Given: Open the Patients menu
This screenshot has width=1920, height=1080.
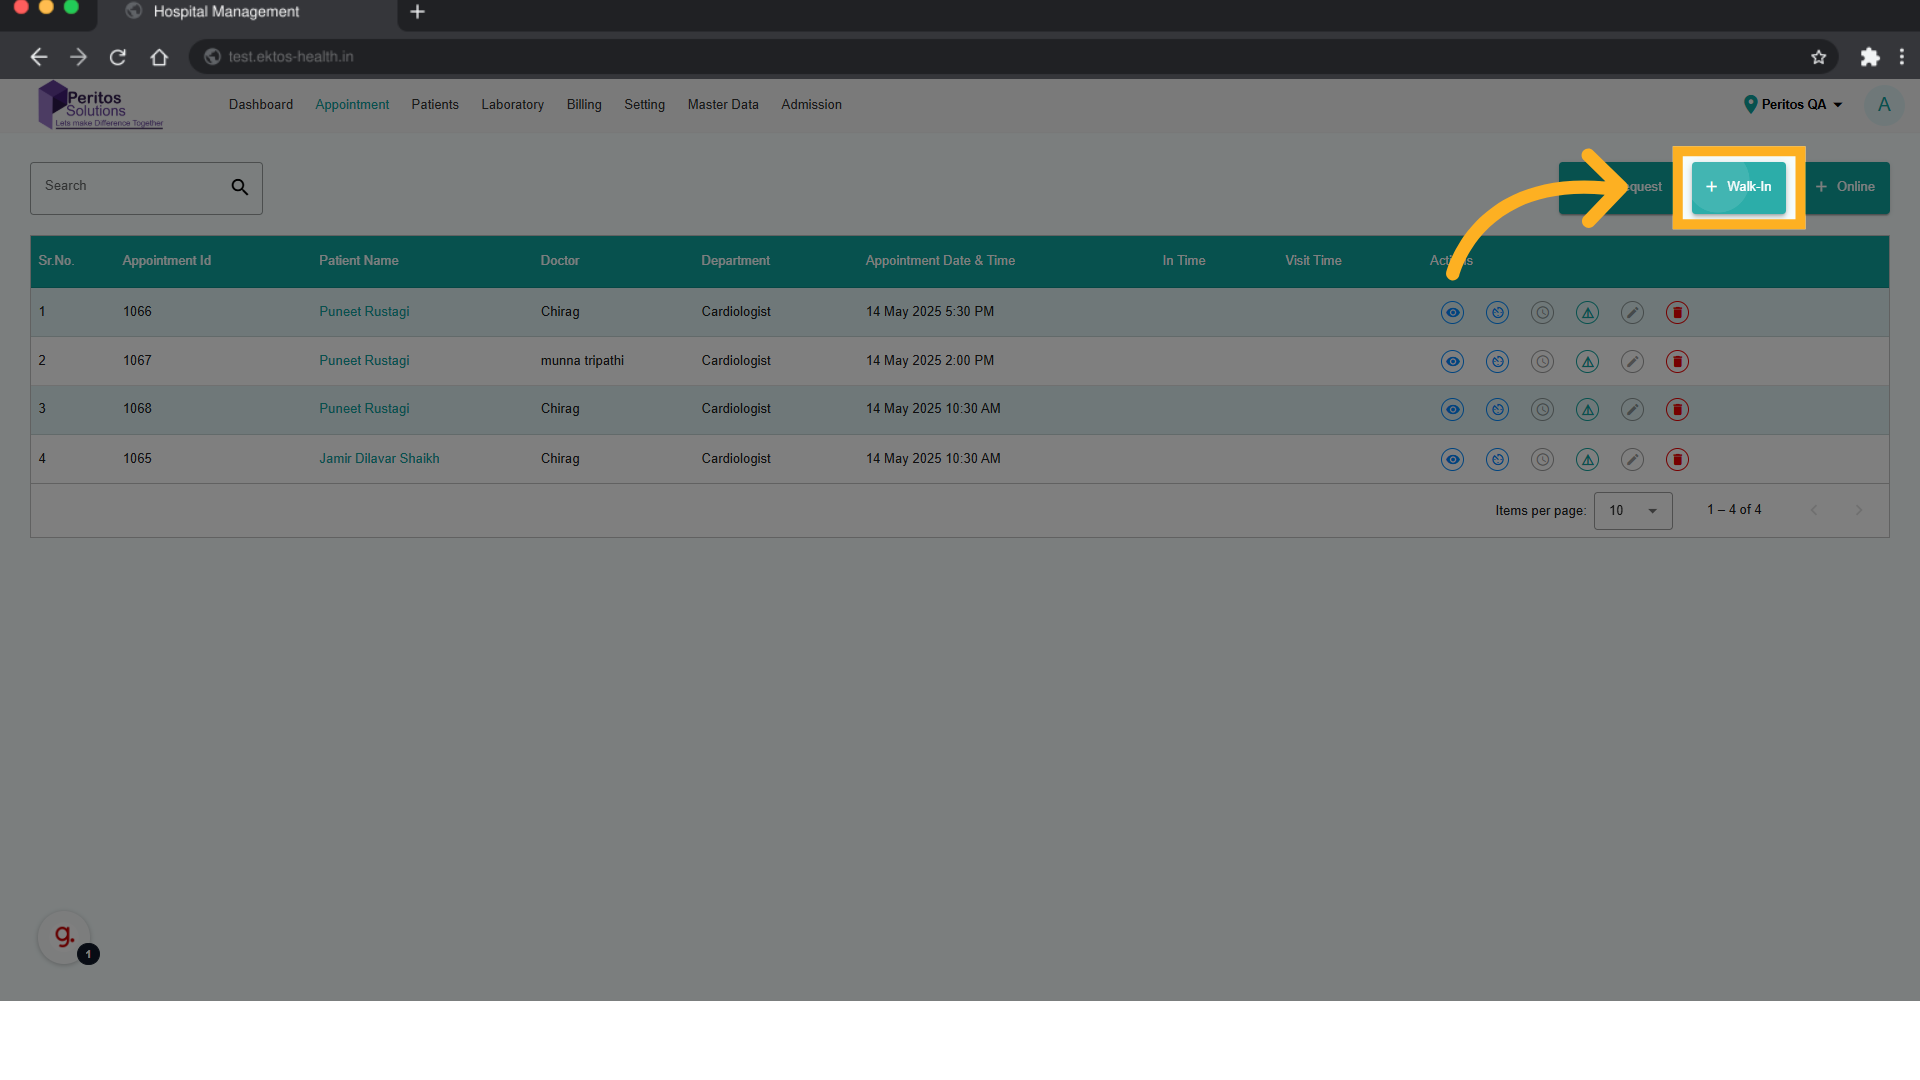Looking at the screenshot, I should point(435,105).
